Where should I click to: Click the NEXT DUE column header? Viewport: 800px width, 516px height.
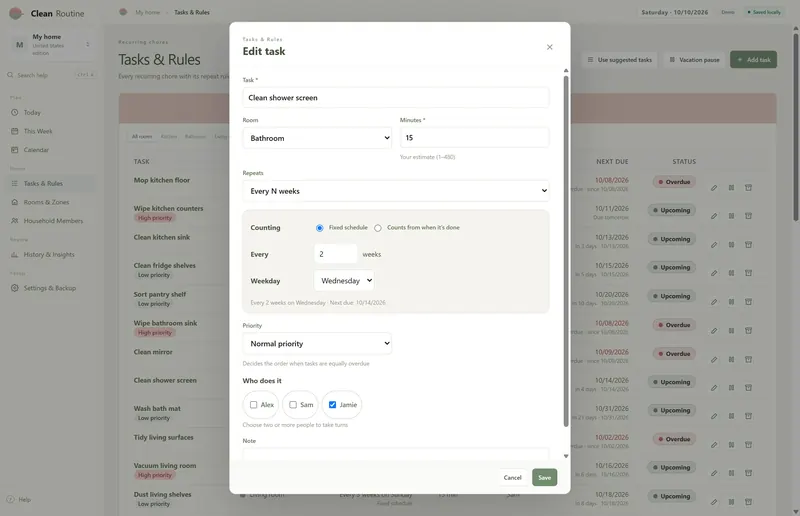(612, 161)
